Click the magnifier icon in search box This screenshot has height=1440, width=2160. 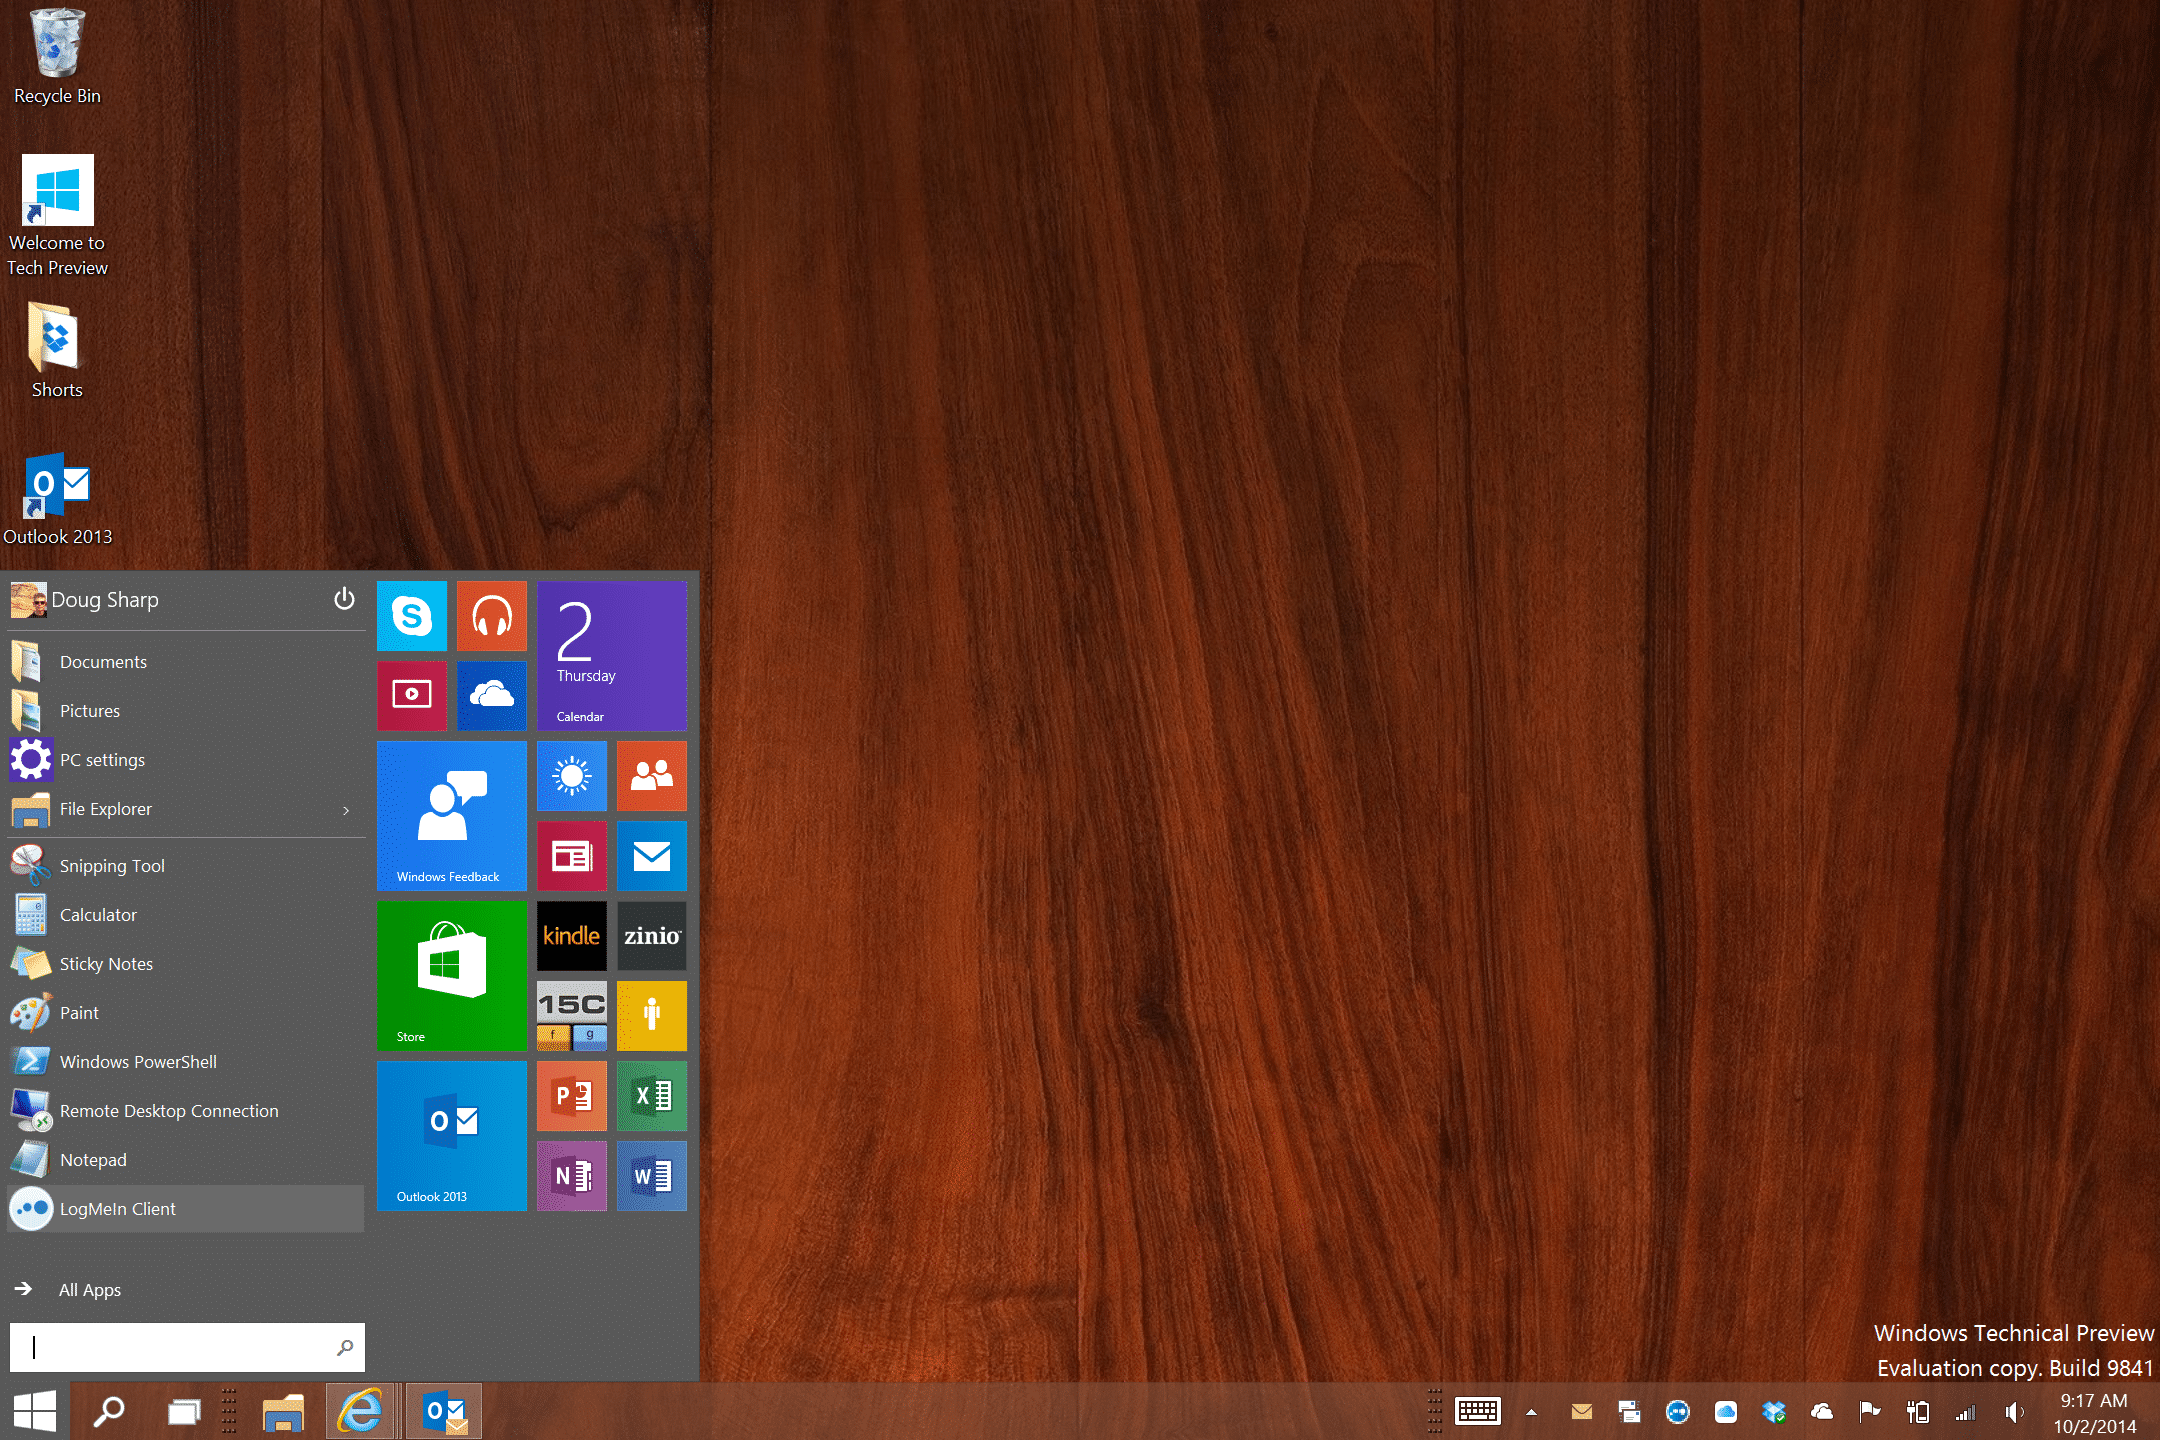point(345,1347)
